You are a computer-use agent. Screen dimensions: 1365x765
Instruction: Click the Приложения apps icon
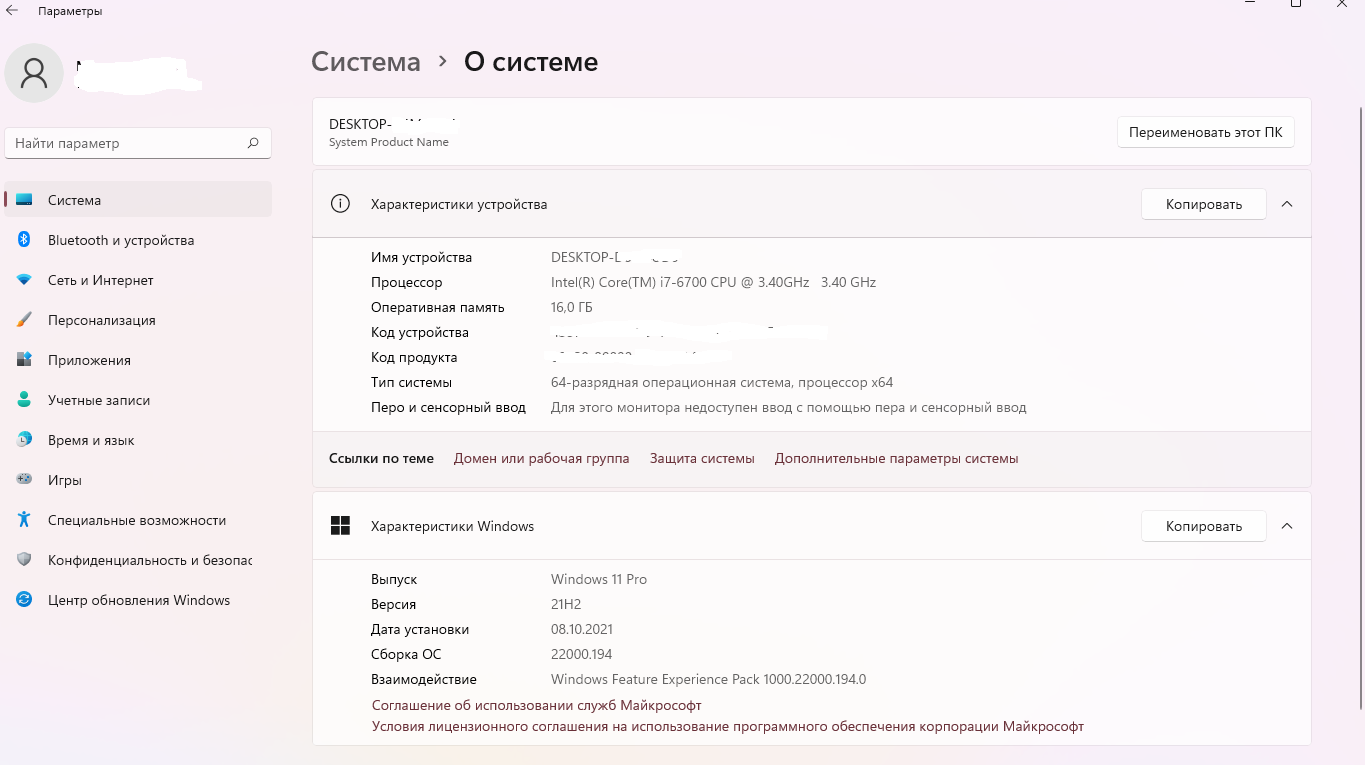click(x=24, y=360)
